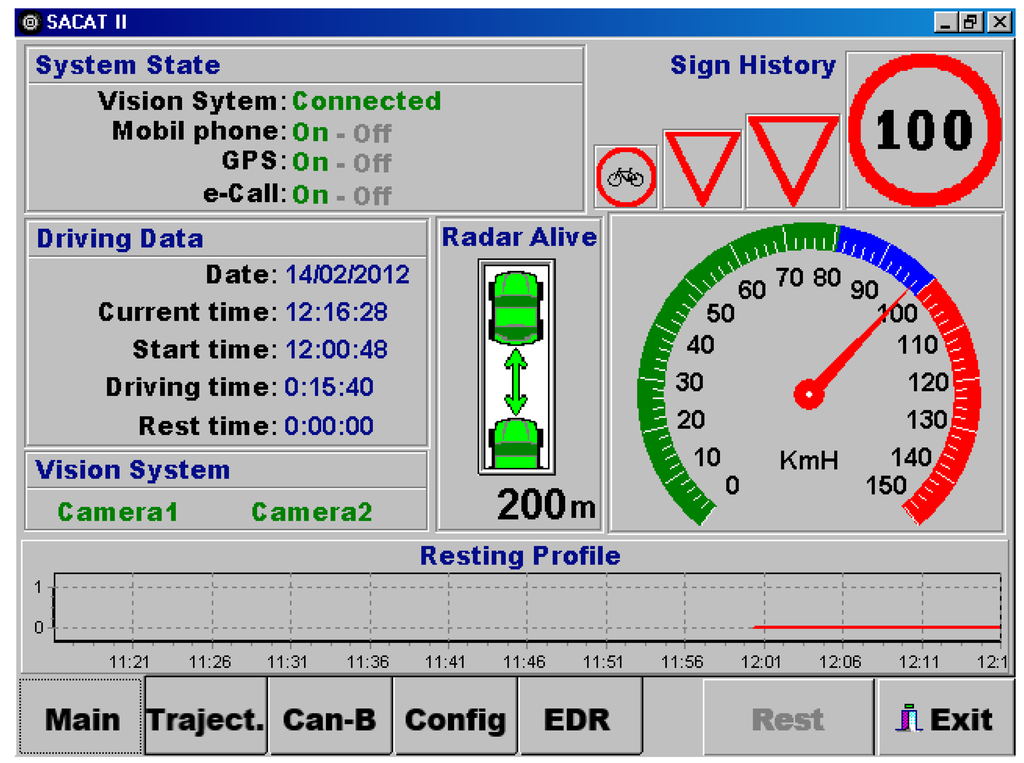This screenshot has height=763, width=1024.
Task: Switch to the Traject. tab
Action: tap(206, 719)
